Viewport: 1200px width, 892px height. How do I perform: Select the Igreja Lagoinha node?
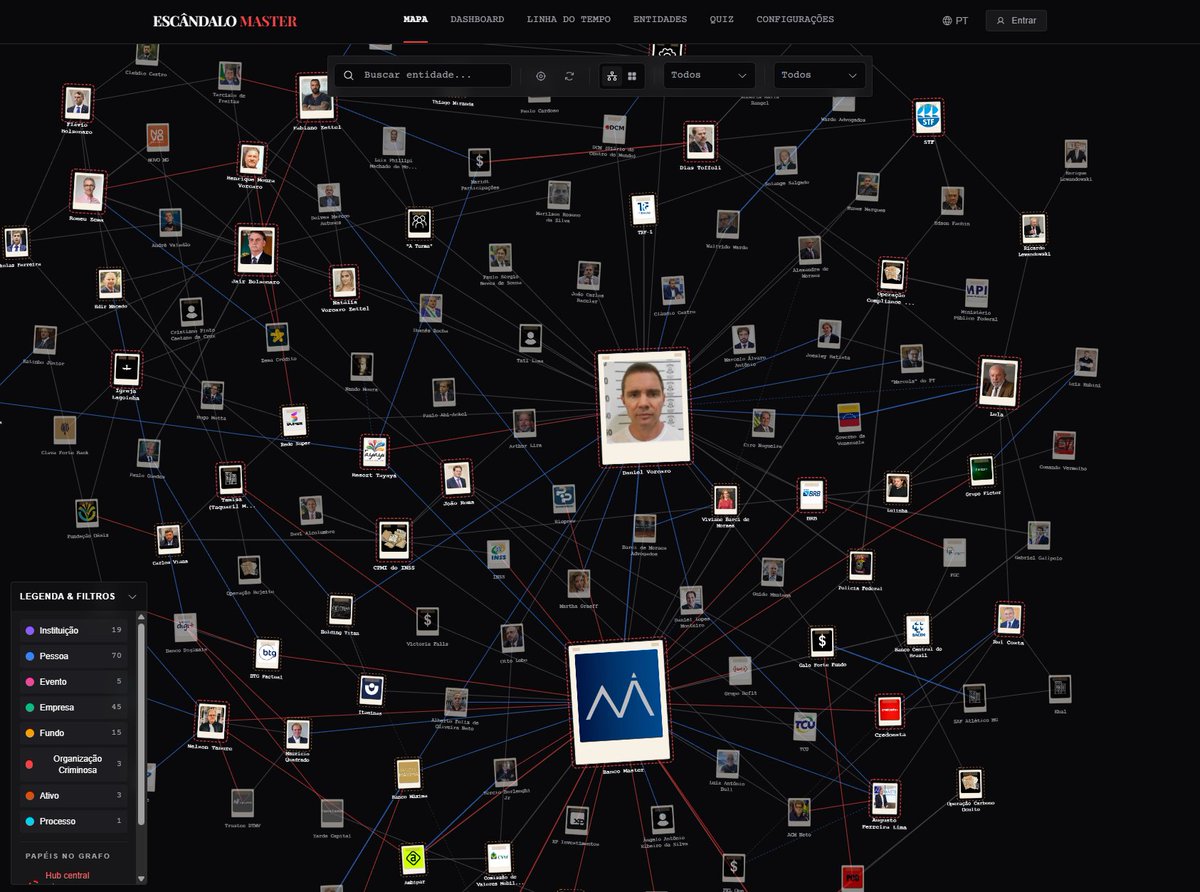click(125, 369)
